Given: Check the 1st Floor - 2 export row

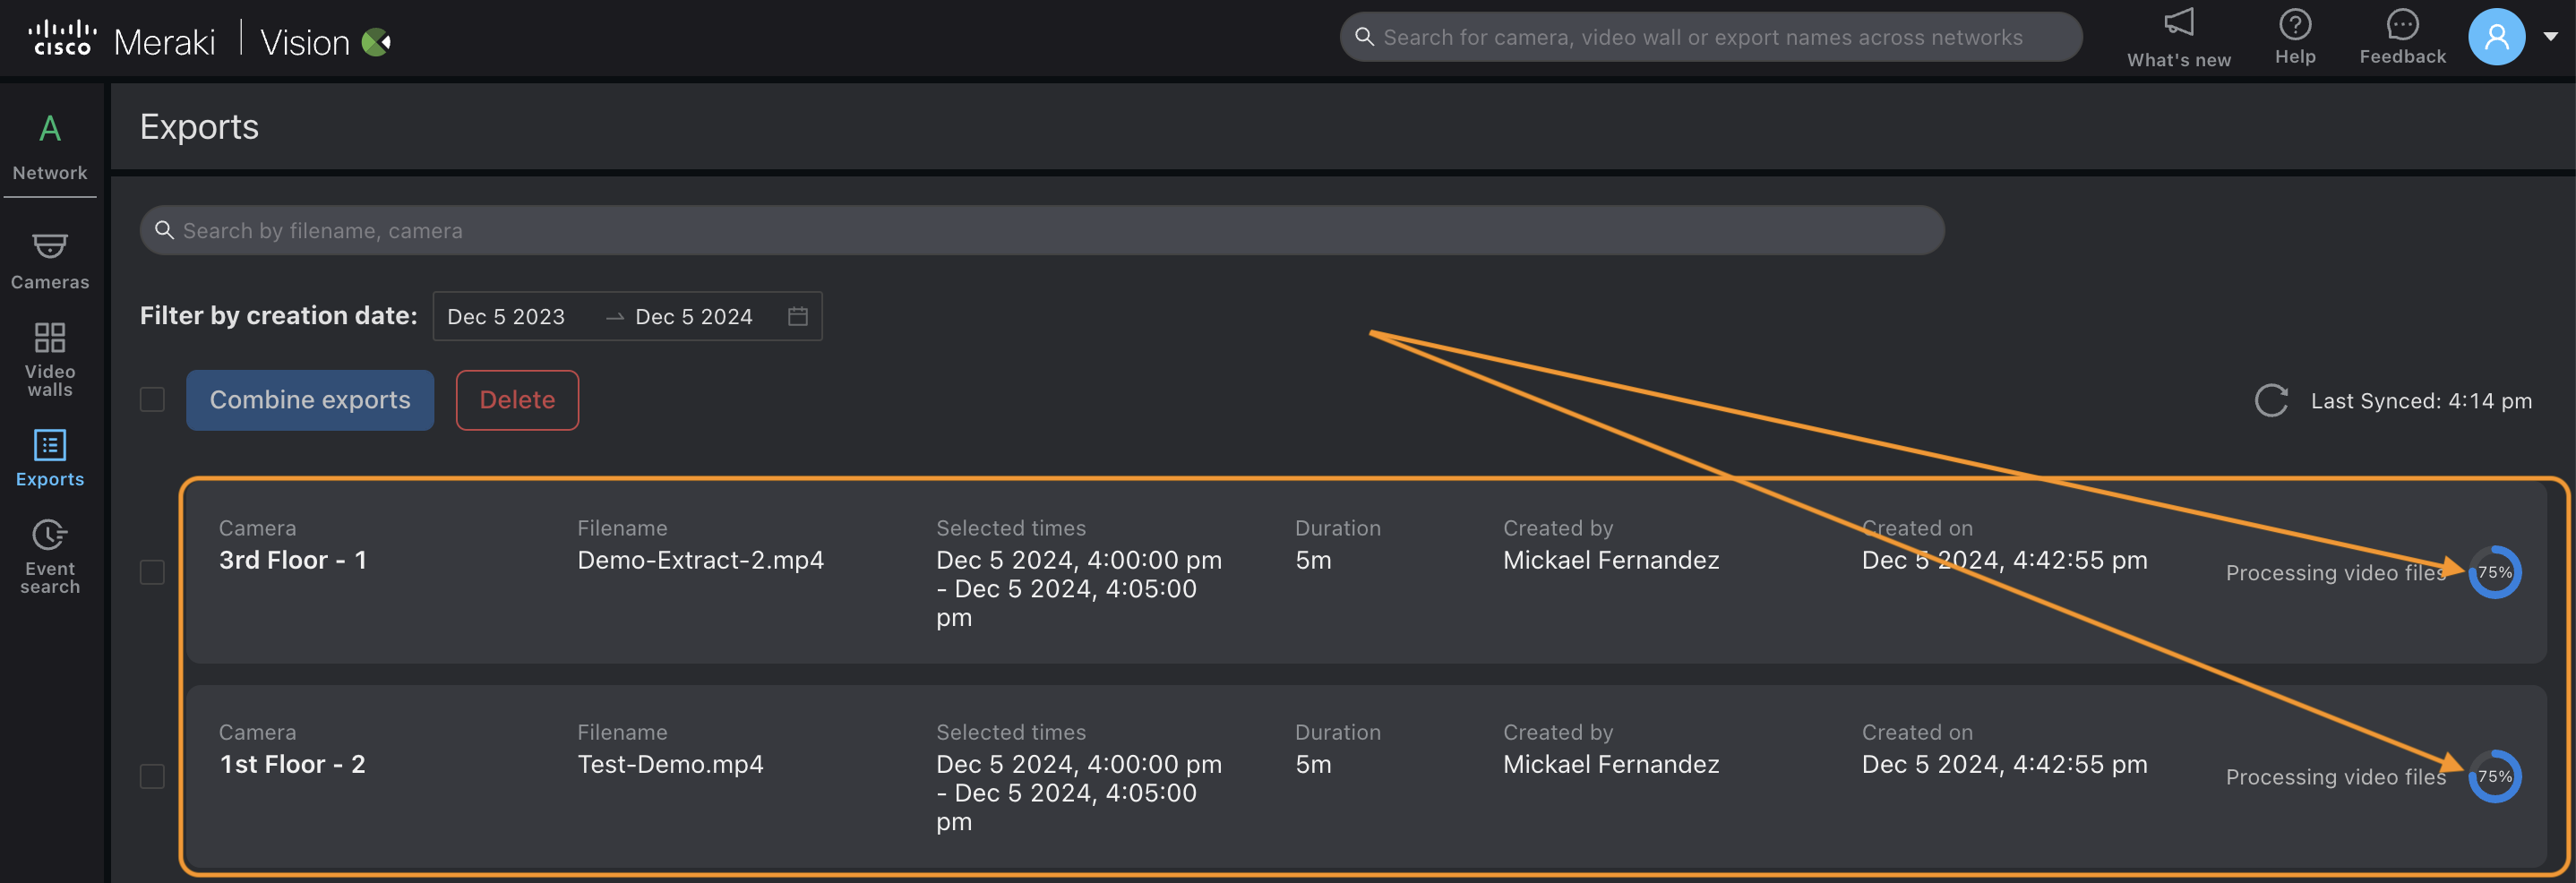Looking at the screenshot, I should pyautogui.click(x=152, y=776).
